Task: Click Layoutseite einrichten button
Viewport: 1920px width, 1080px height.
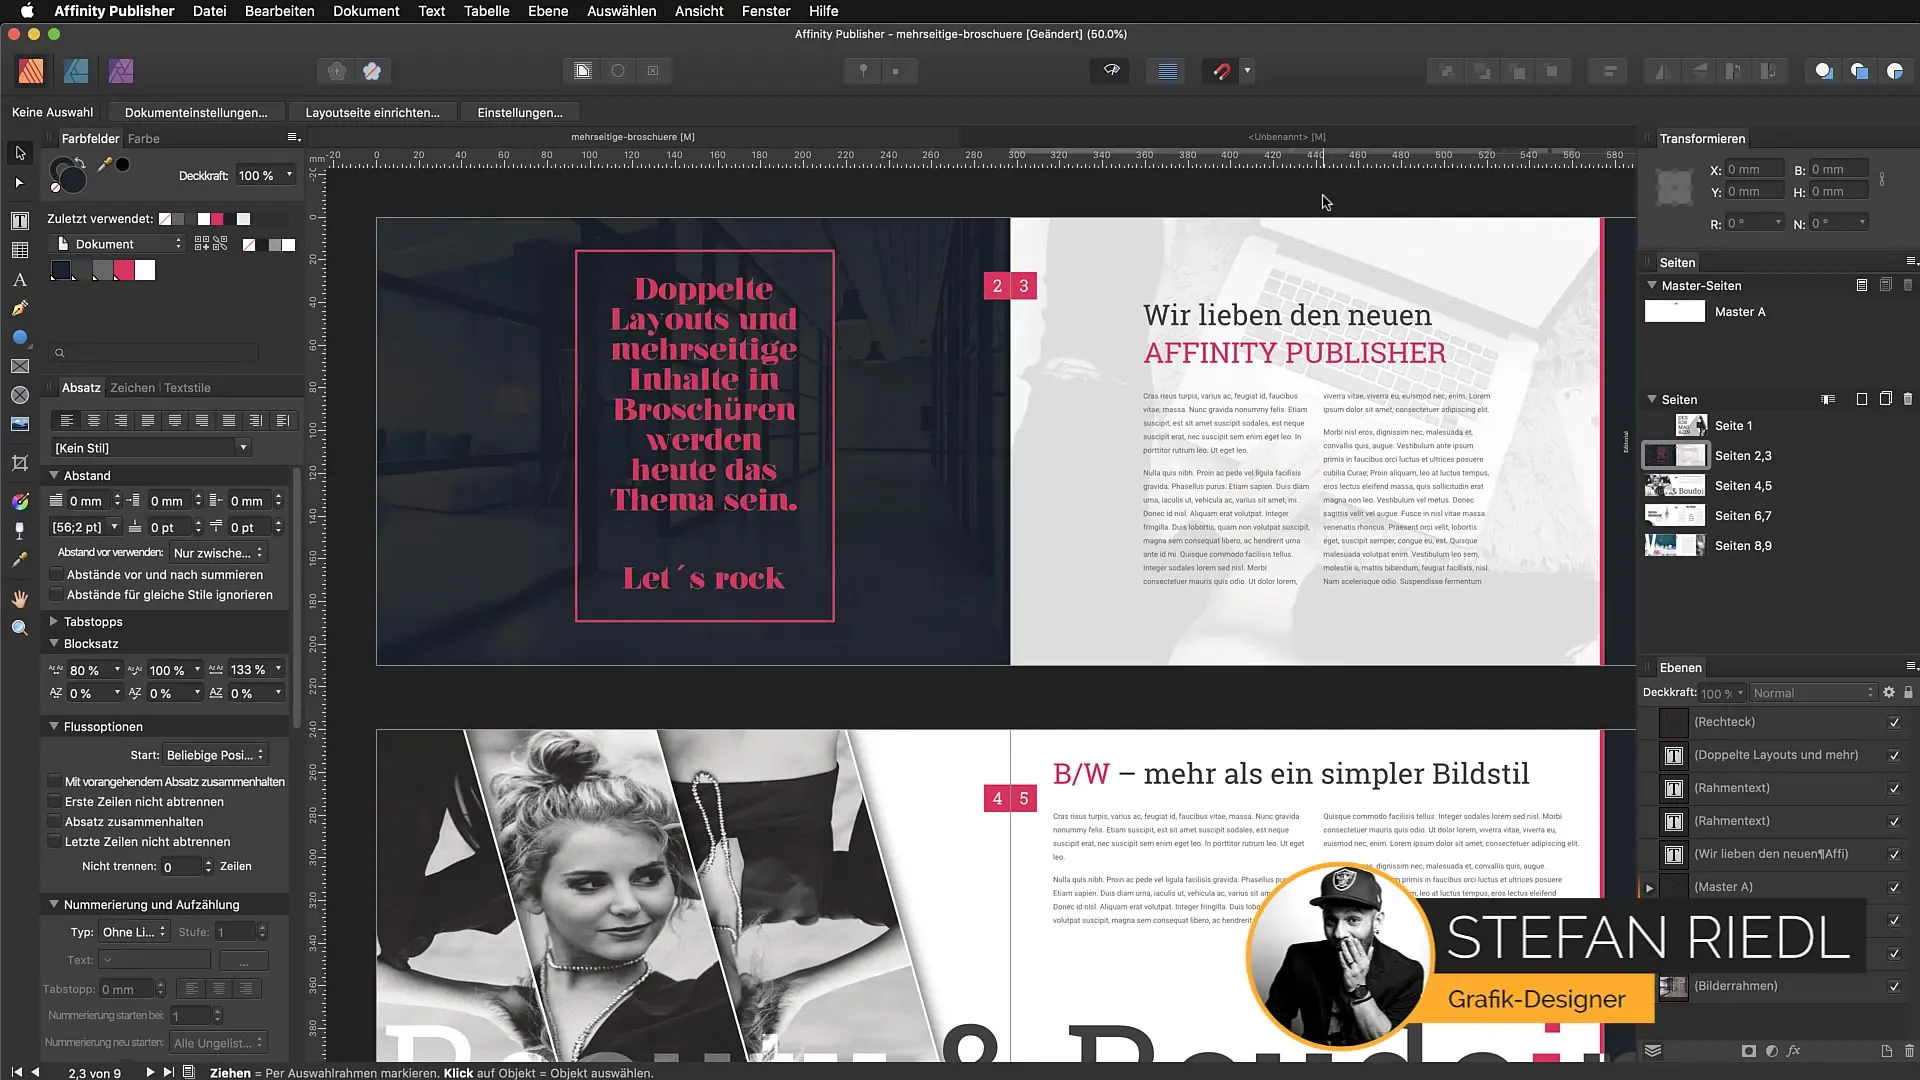Action: (372, 113)
